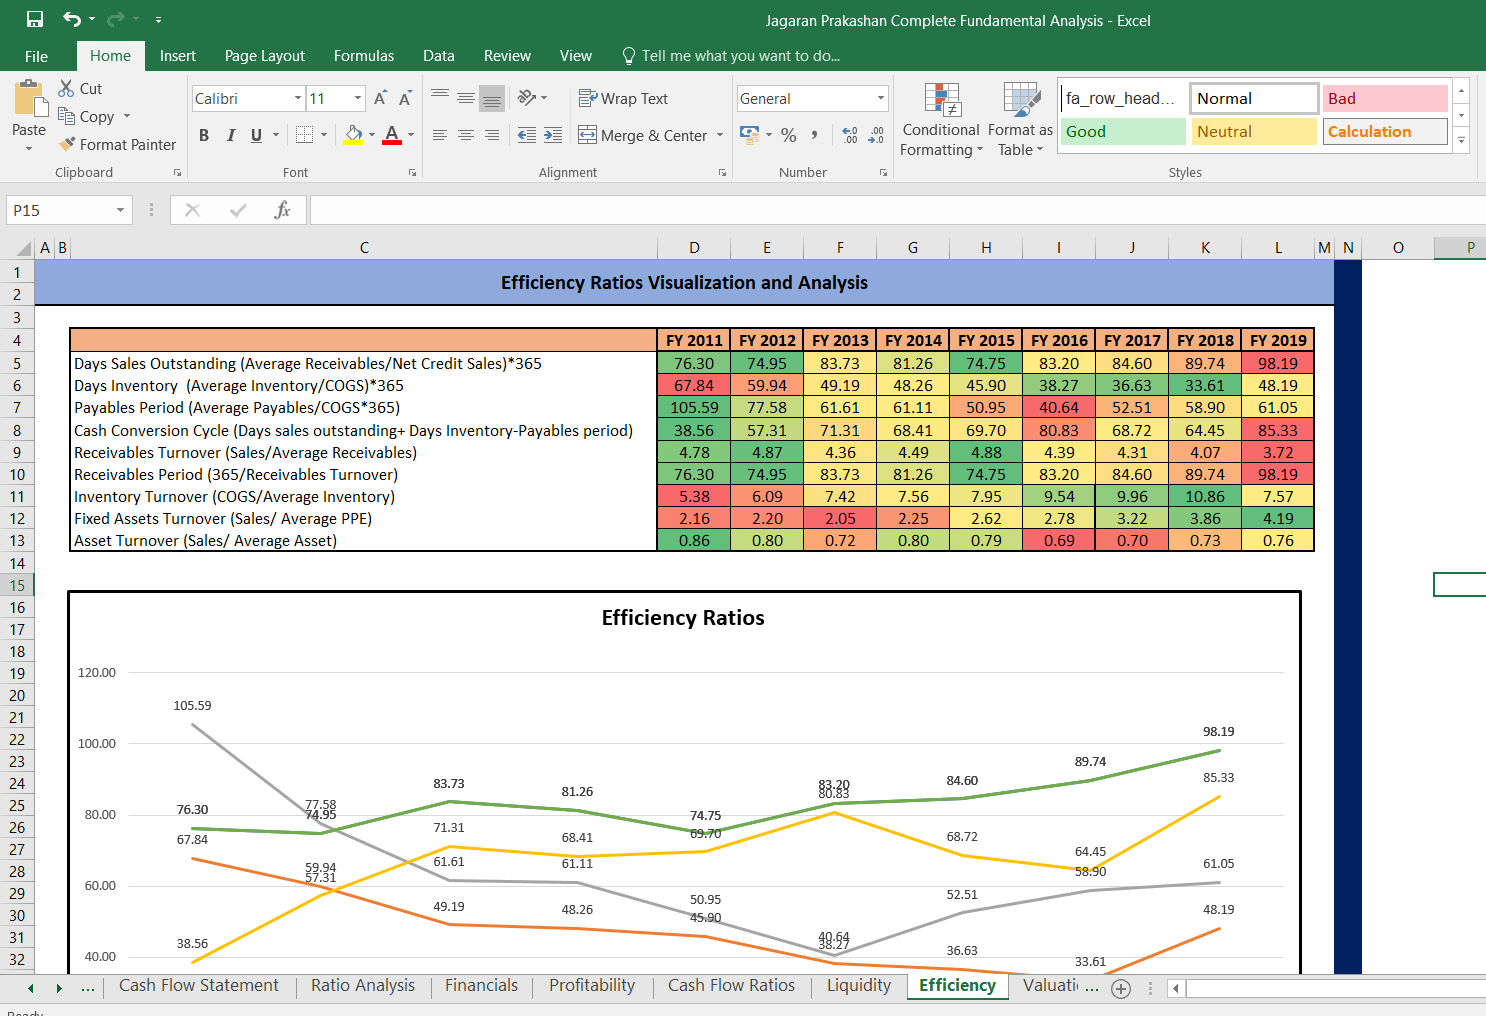The height and width of the screenshot is (1016, 1486).
Task: Open the font size dropdown
Action: tap(358, 98)
